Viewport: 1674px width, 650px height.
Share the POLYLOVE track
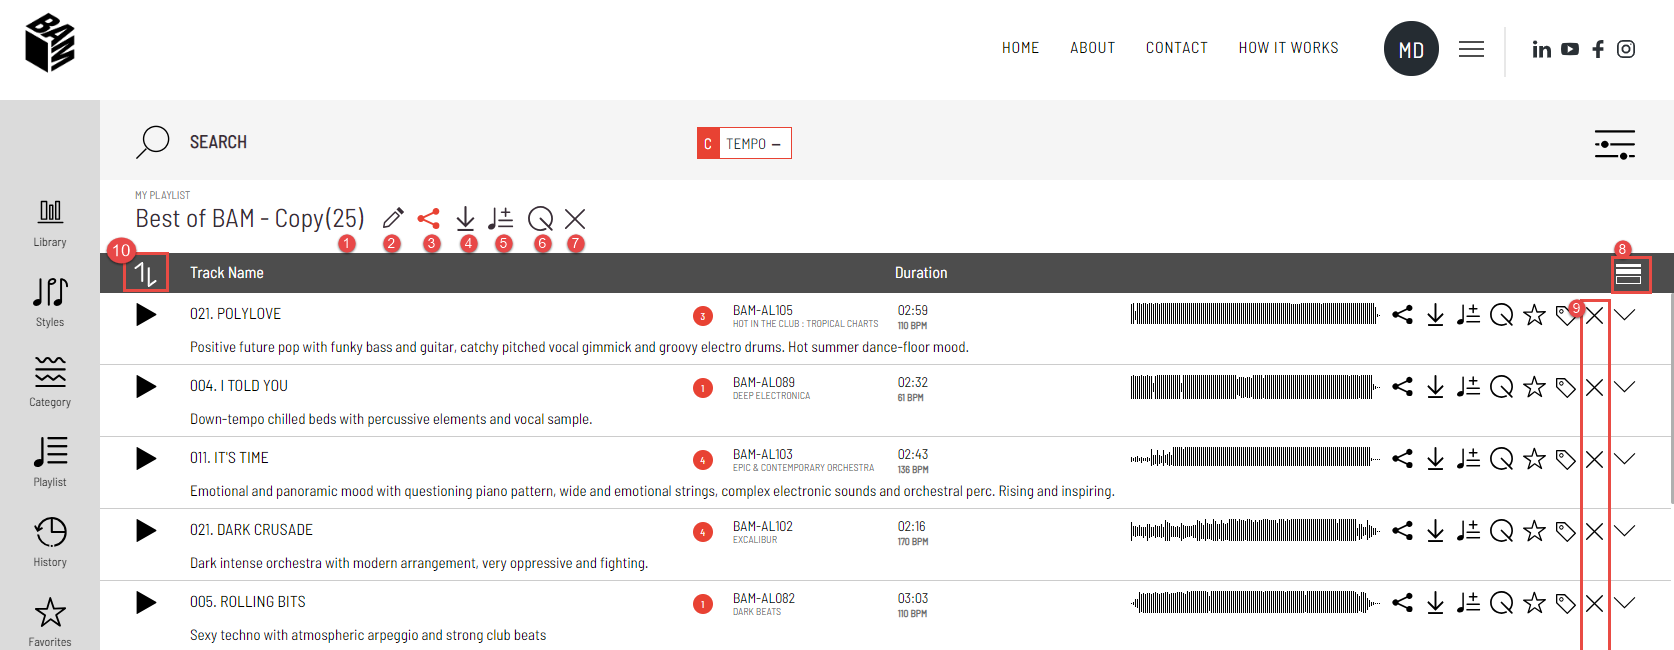1403,315
